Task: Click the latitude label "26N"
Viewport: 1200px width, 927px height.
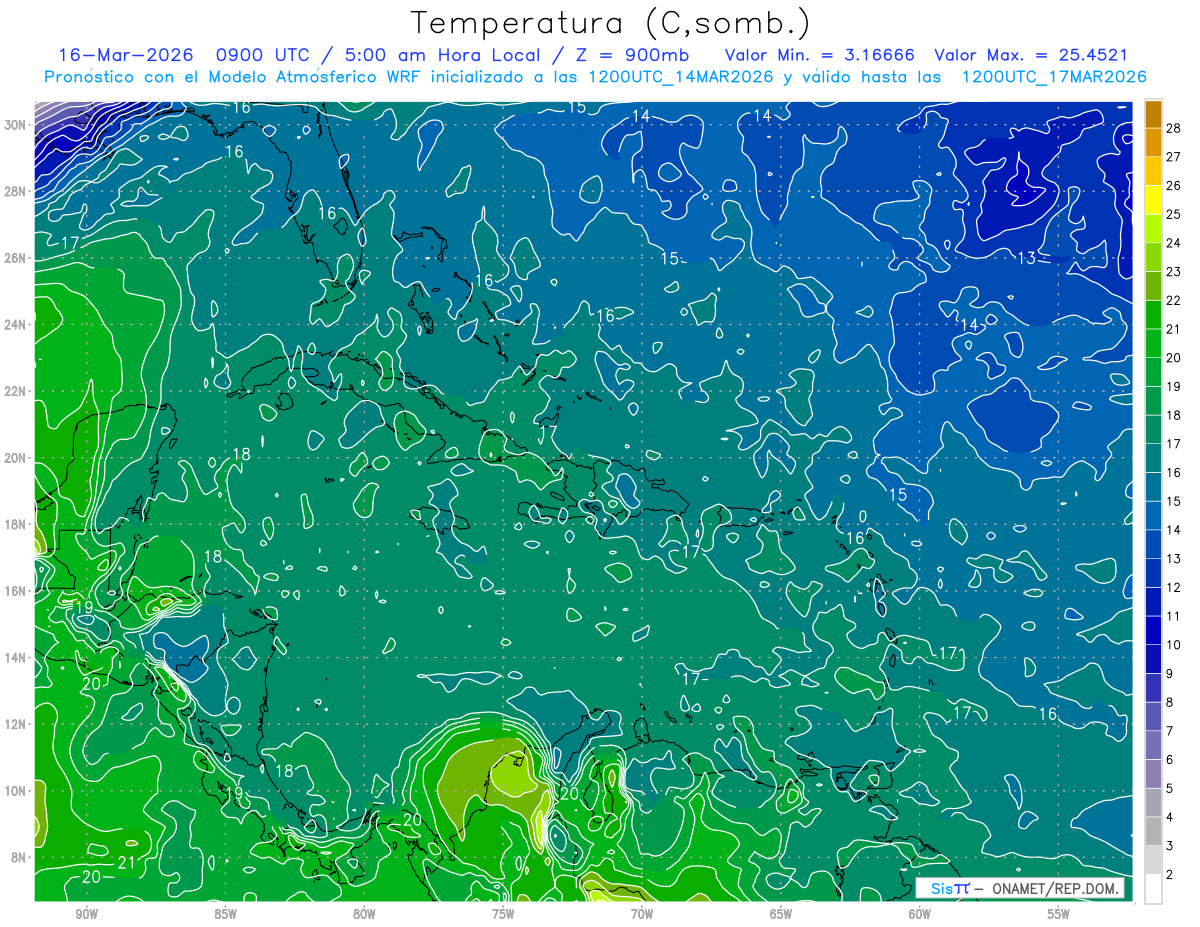Action: (17, 258)
